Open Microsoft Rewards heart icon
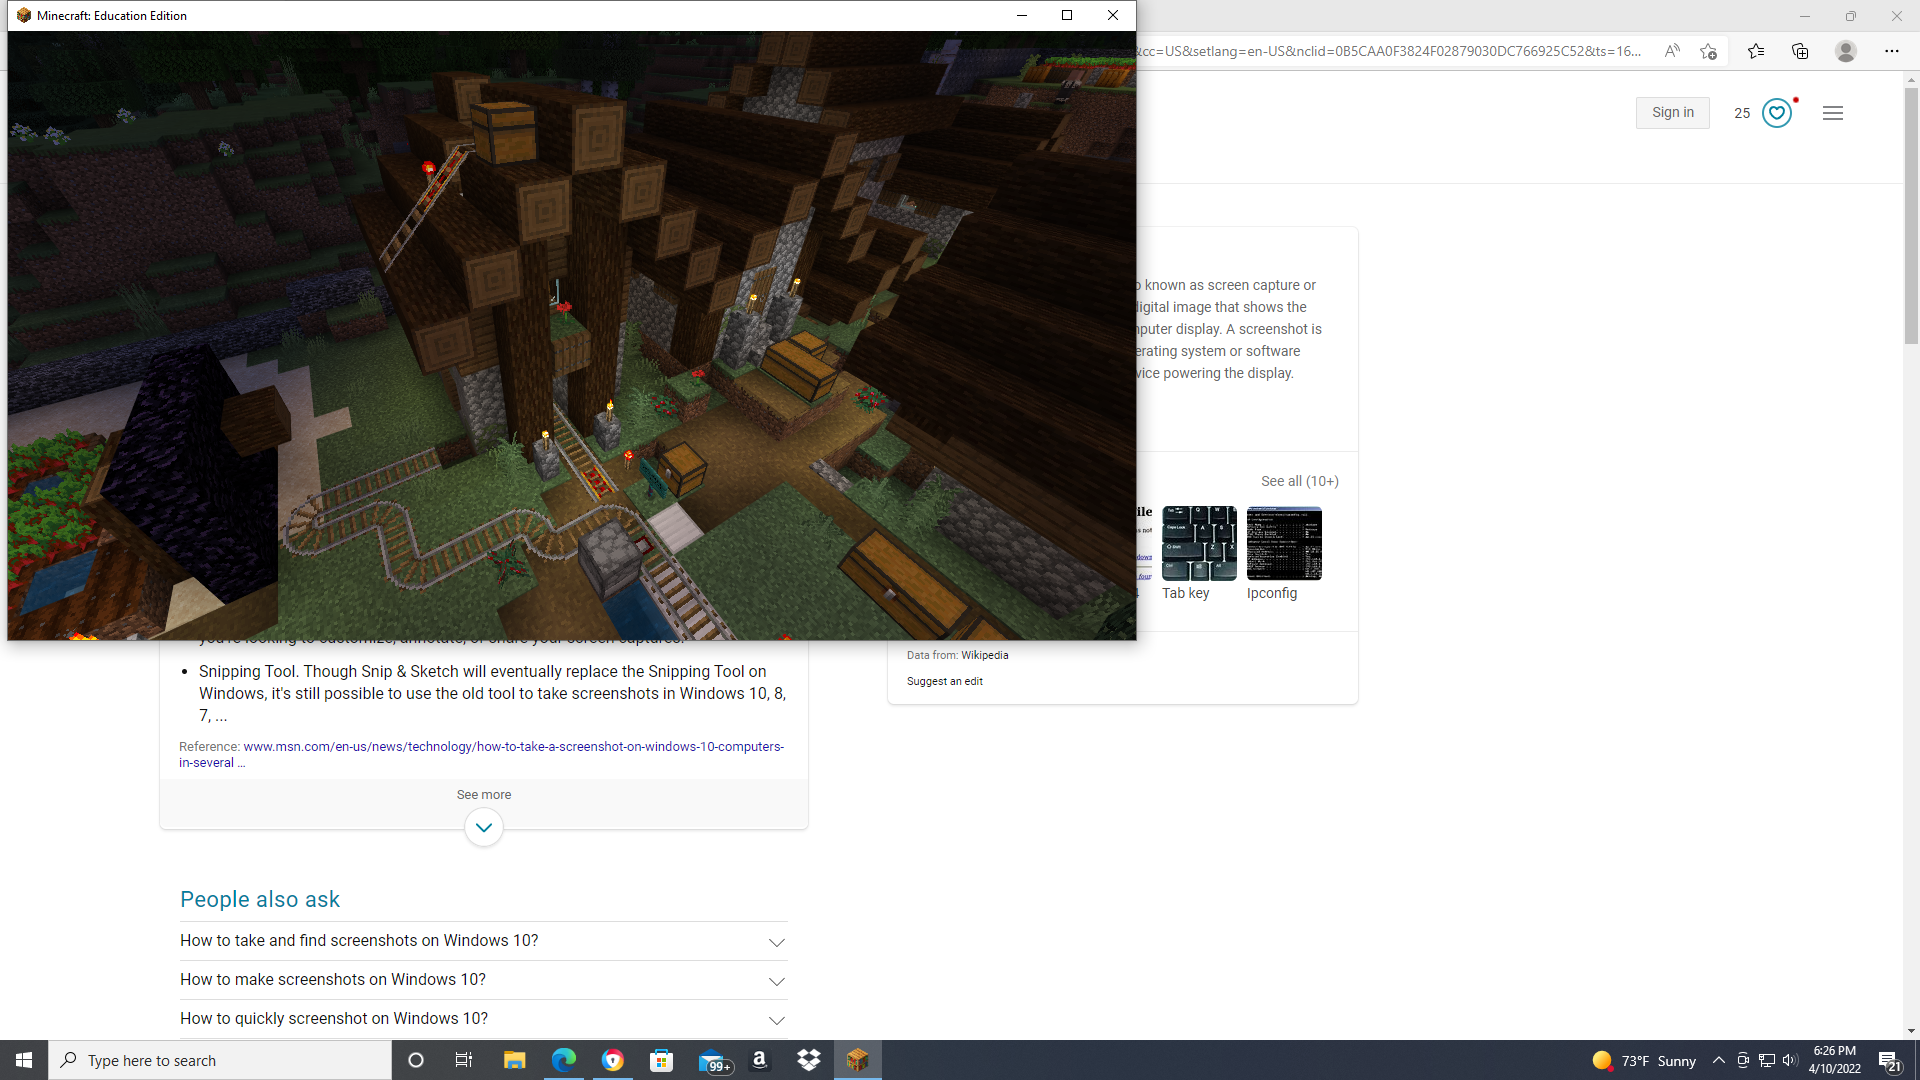Image resolution: width=1920 pixels, height=1080 pixels. [x=1777, y=113]
